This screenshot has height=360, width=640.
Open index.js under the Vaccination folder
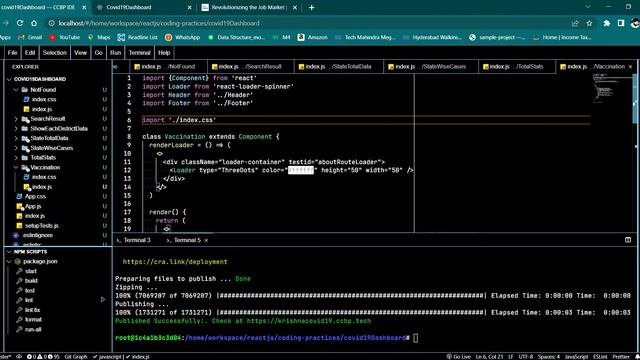pos(42,187)
